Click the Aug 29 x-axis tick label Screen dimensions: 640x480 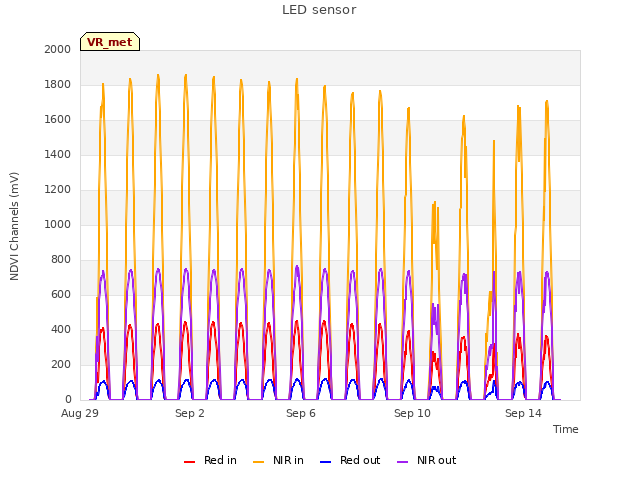(80, 413)
